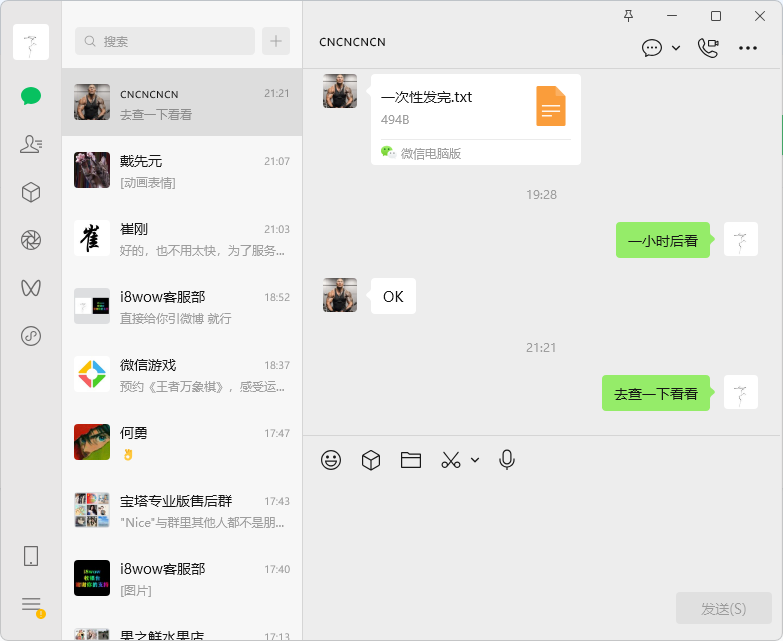Open the 崔刚 conversation
The width and height of the screenshot is (783, 641).
182,238
